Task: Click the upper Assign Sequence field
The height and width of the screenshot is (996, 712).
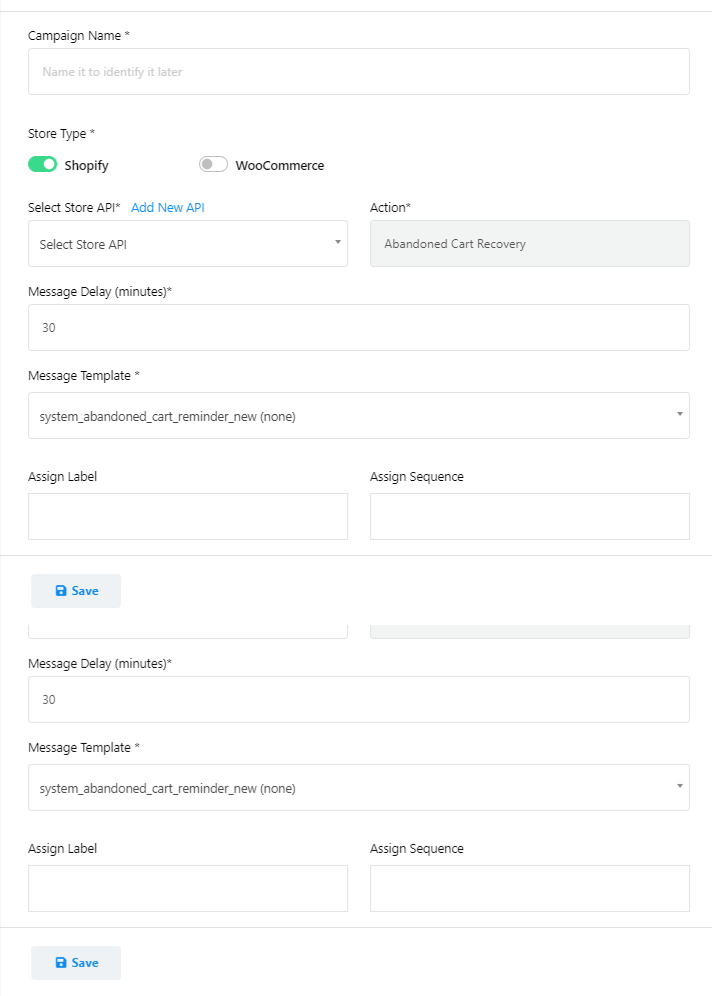Action: click(529, 516)
